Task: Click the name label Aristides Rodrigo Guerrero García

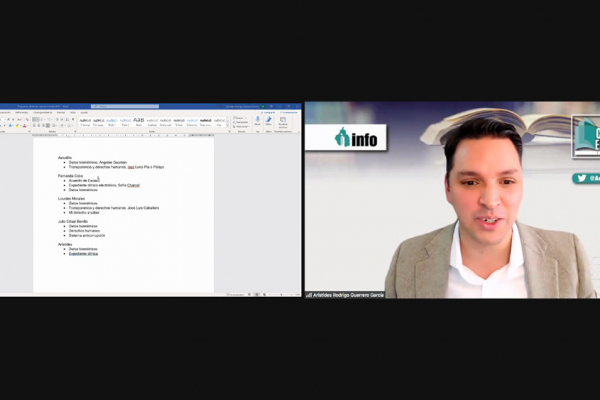Action: coord(348,295)
